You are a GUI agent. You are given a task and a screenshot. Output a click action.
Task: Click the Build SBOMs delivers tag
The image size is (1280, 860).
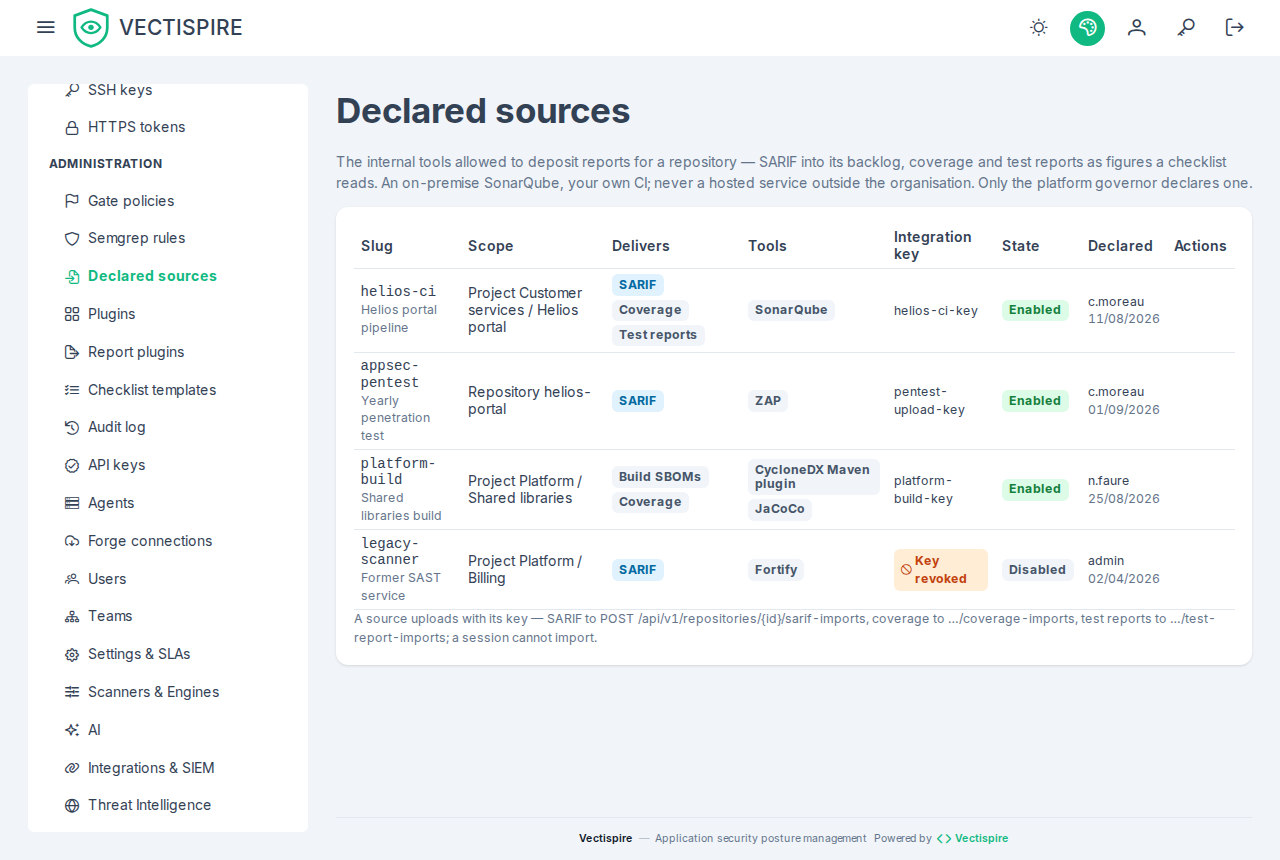click(x=660, y=477)
